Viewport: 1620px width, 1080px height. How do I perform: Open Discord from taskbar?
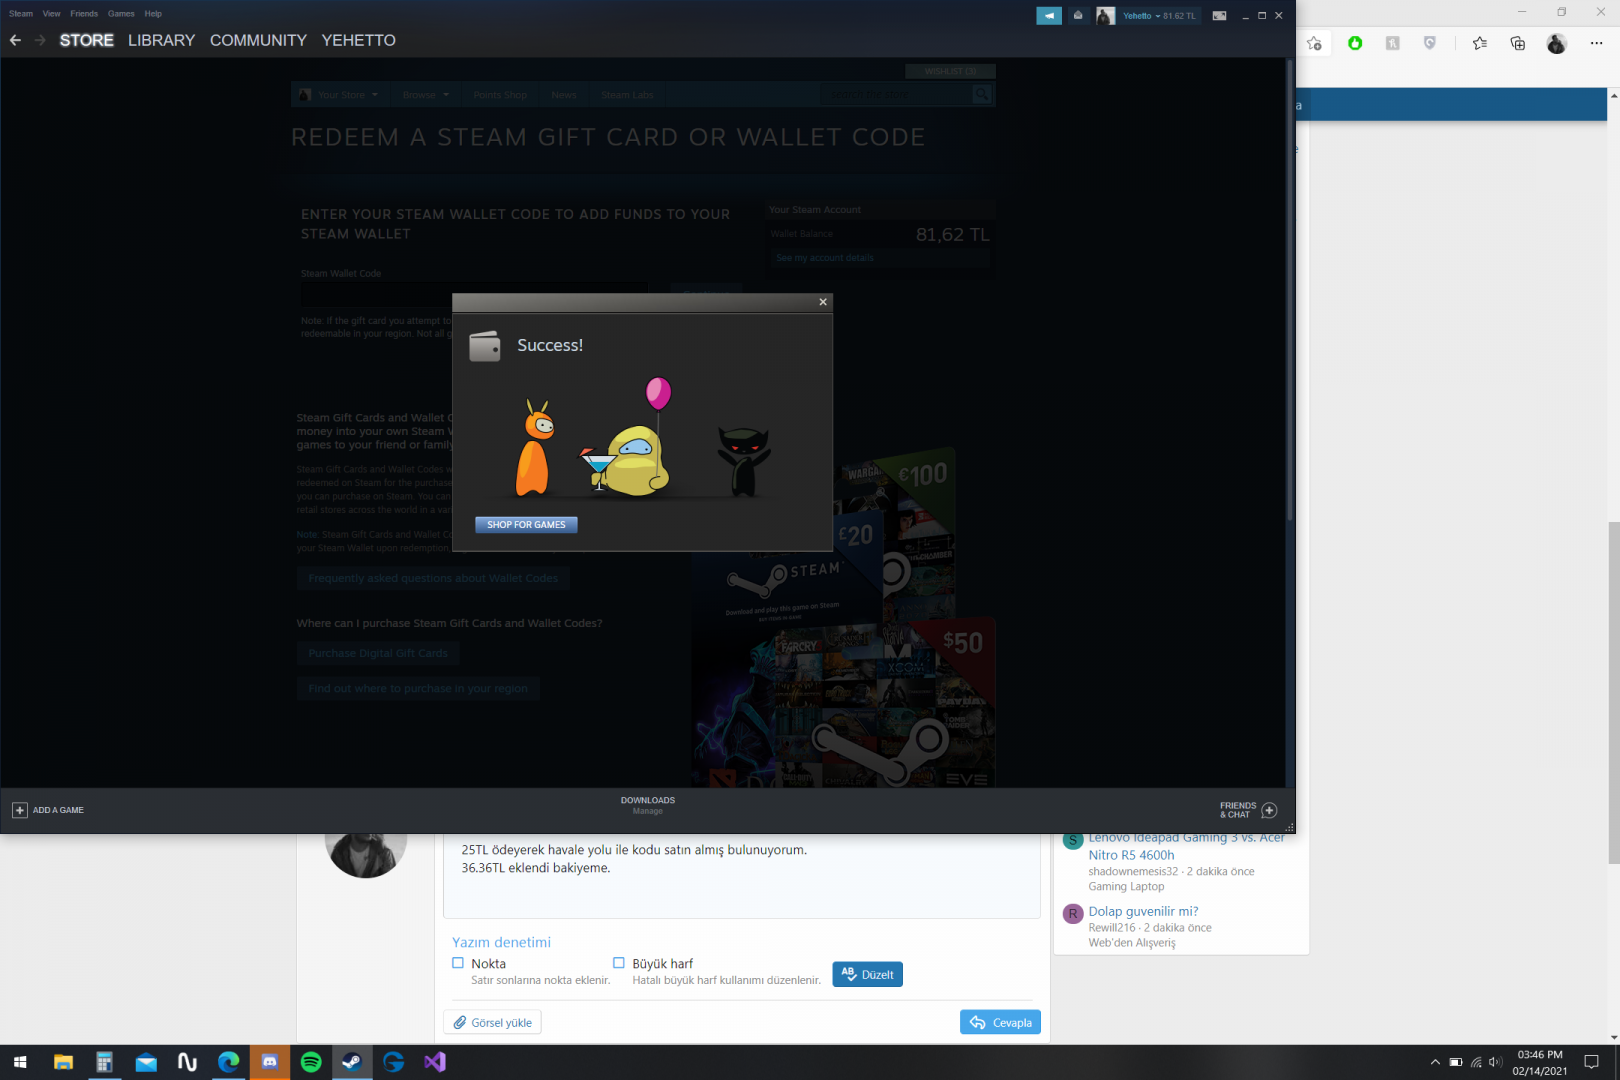click(270, 1062)
